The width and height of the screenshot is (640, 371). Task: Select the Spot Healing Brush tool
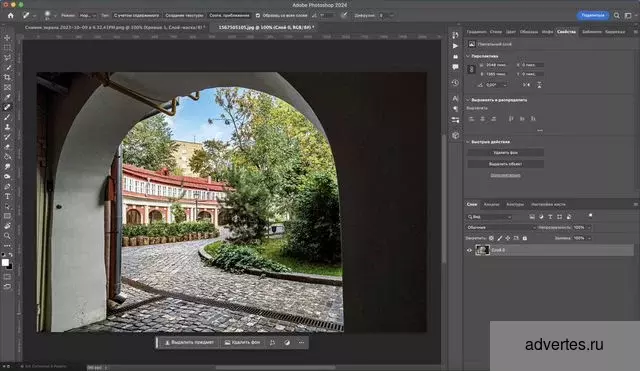[7, 107]
